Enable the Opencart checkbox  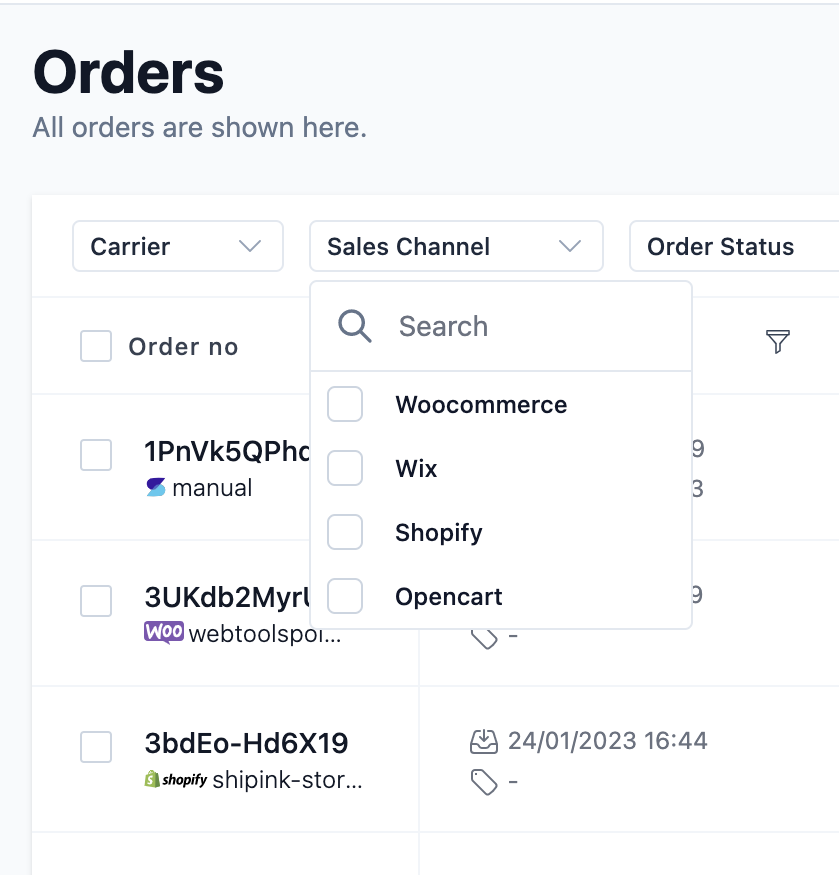click(345, 596)
